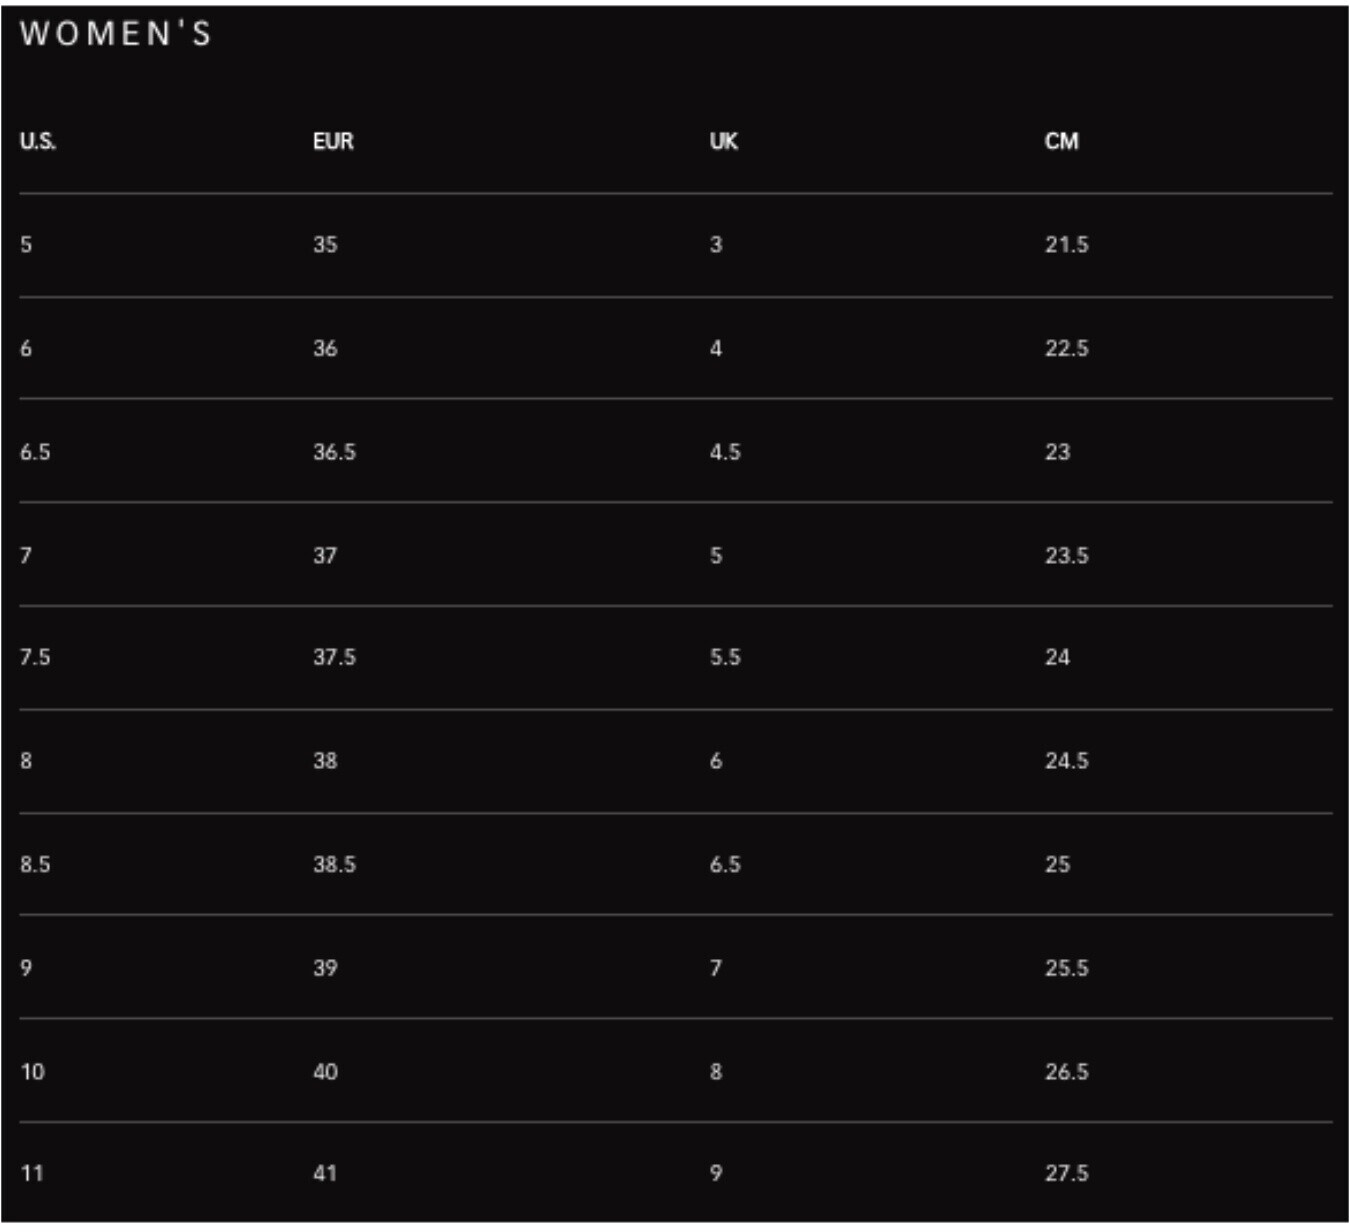Select the EUR size 35 cell
Viewport: 1350px width, 1232px height.
325,245
